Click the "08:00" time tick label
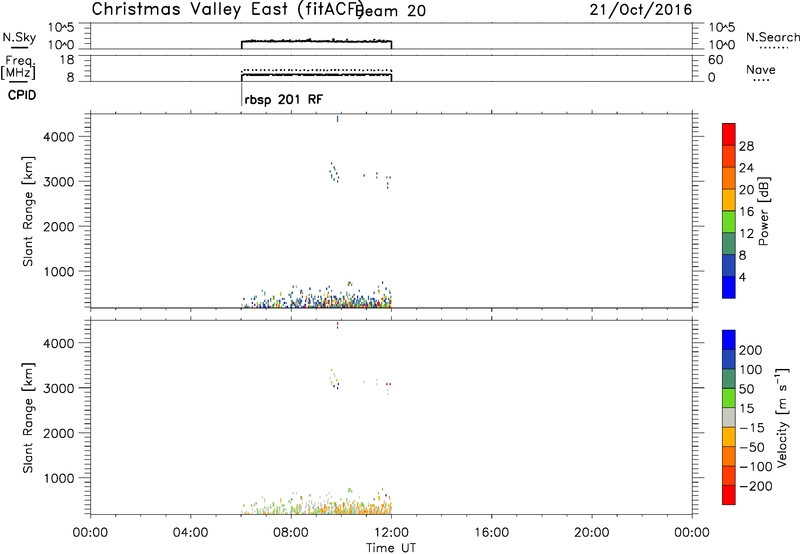Image resolution: width=800 pixels, height=554 pixels. tap(291, 533)
